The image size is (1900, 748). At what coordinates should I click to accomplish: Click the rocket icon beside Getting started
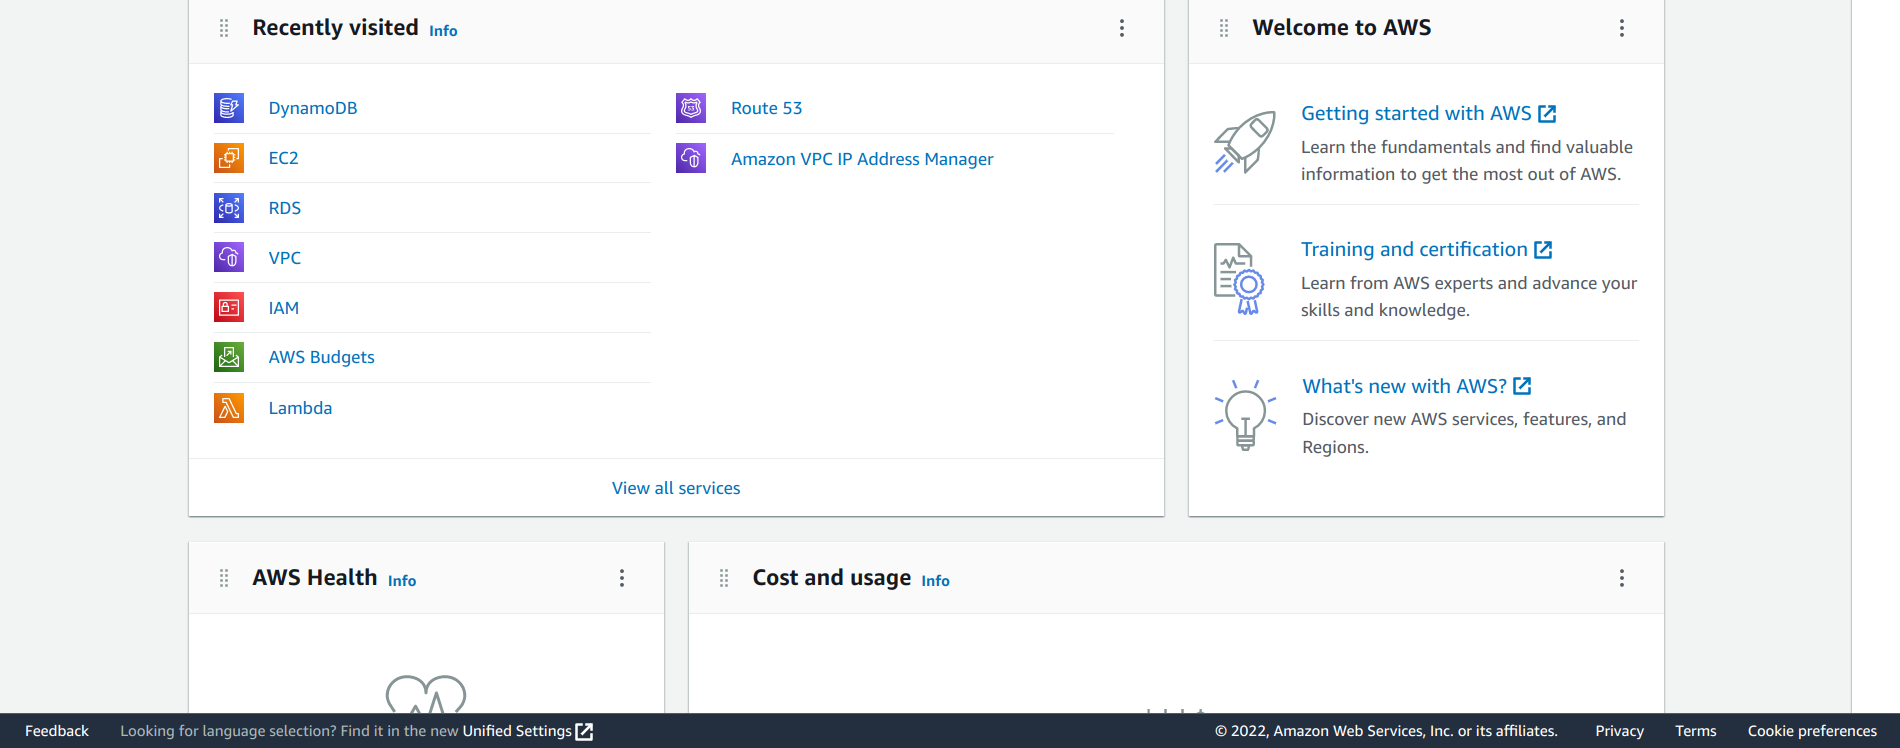[1245, 142]
